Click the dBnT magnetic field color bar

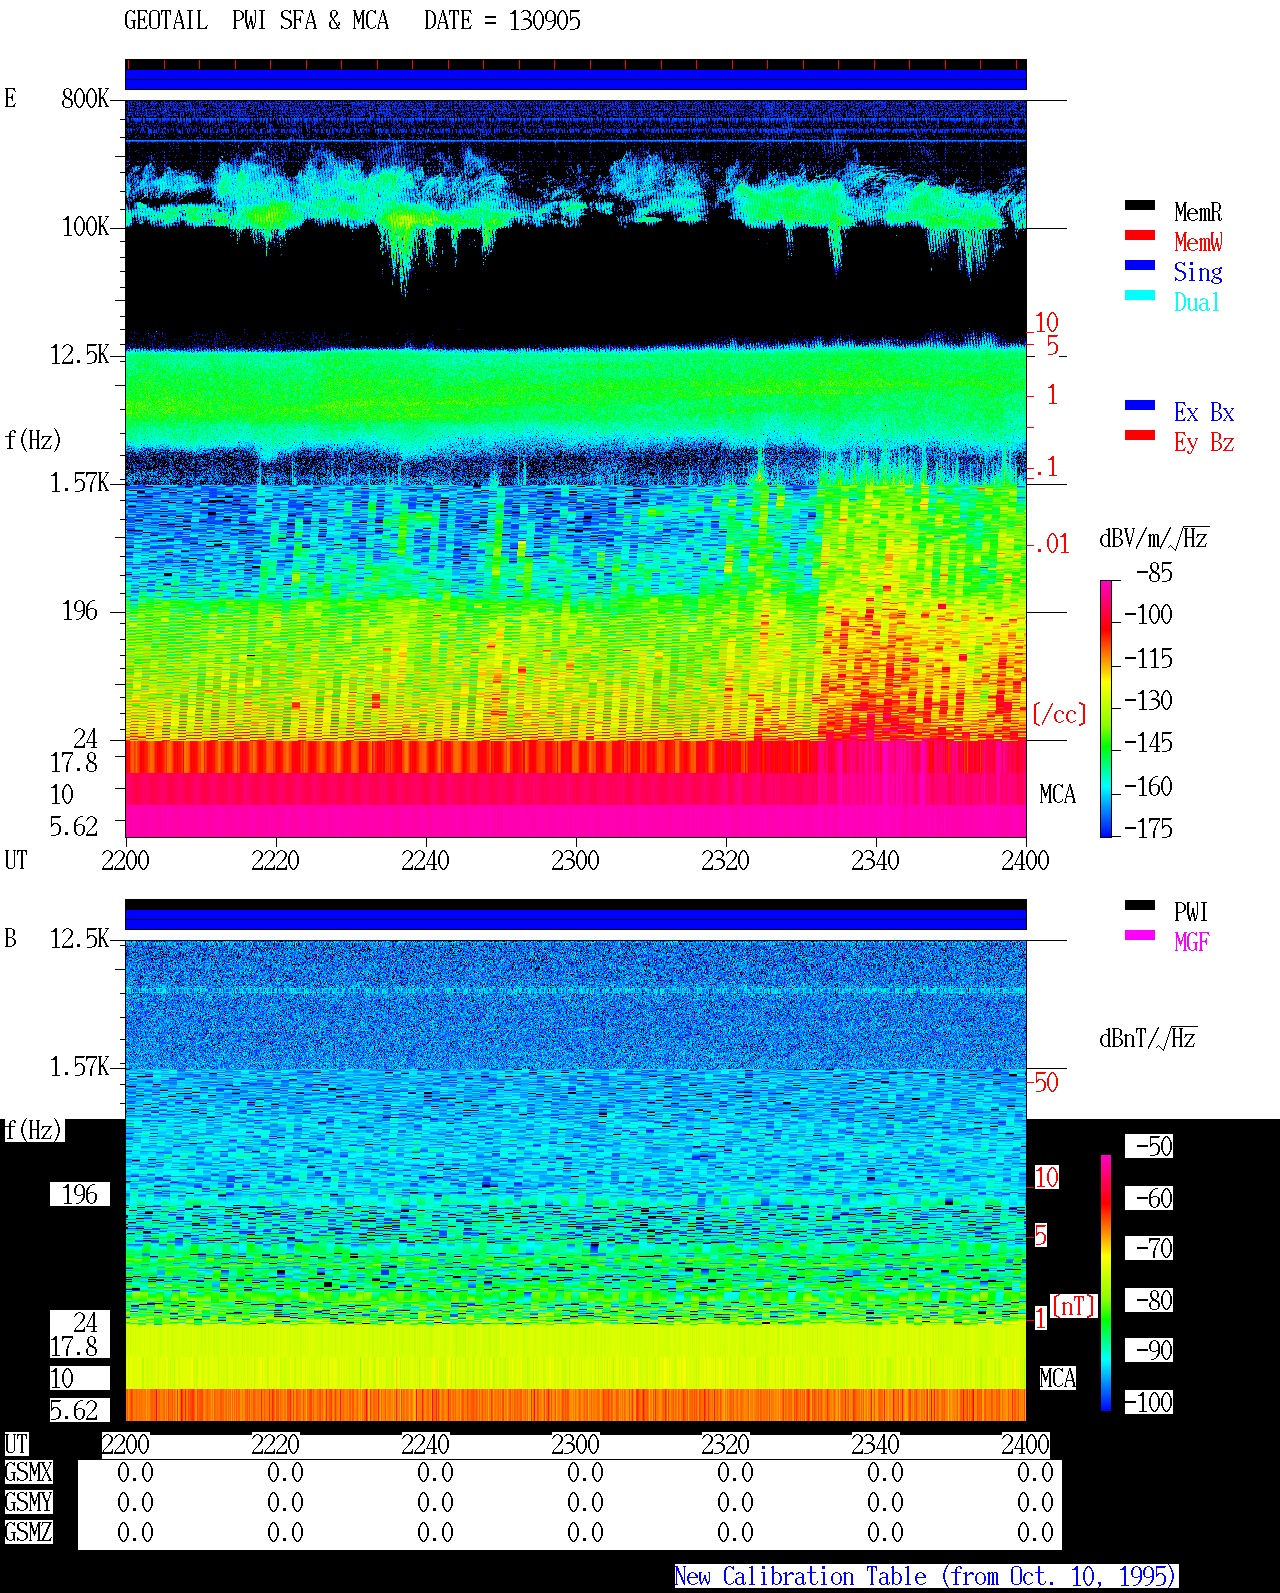[x=1106, y=1283]
